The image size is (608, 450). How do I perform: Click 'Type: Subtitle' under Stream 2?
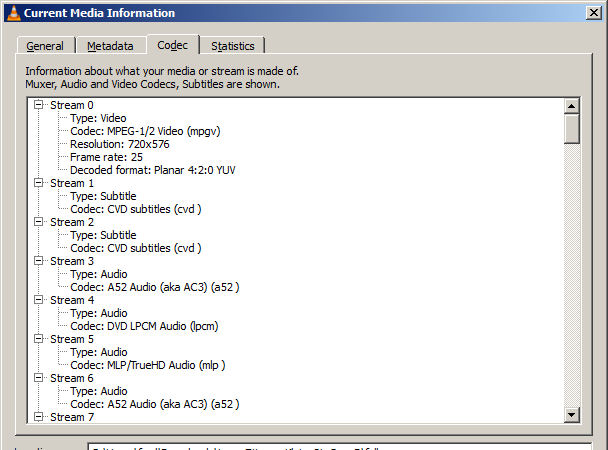pos(103,235)
